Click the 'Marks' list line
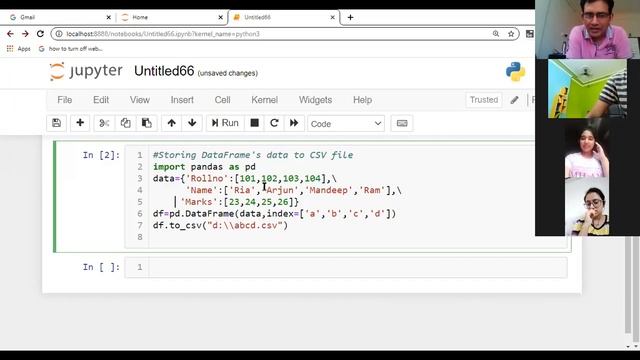 pyautogui.click(x=240, y=202)
